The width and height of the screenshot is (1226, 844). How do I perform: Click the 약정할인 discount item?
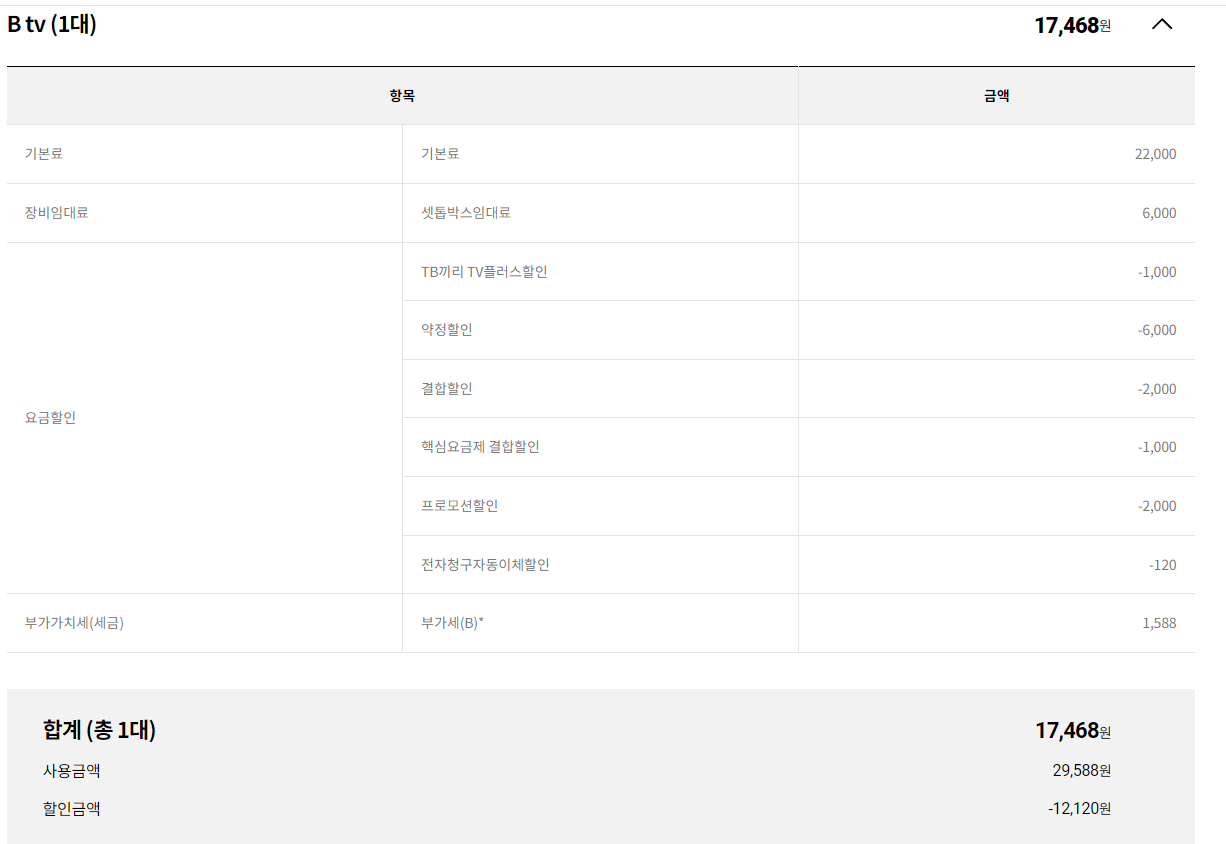(x=447, y=330)
